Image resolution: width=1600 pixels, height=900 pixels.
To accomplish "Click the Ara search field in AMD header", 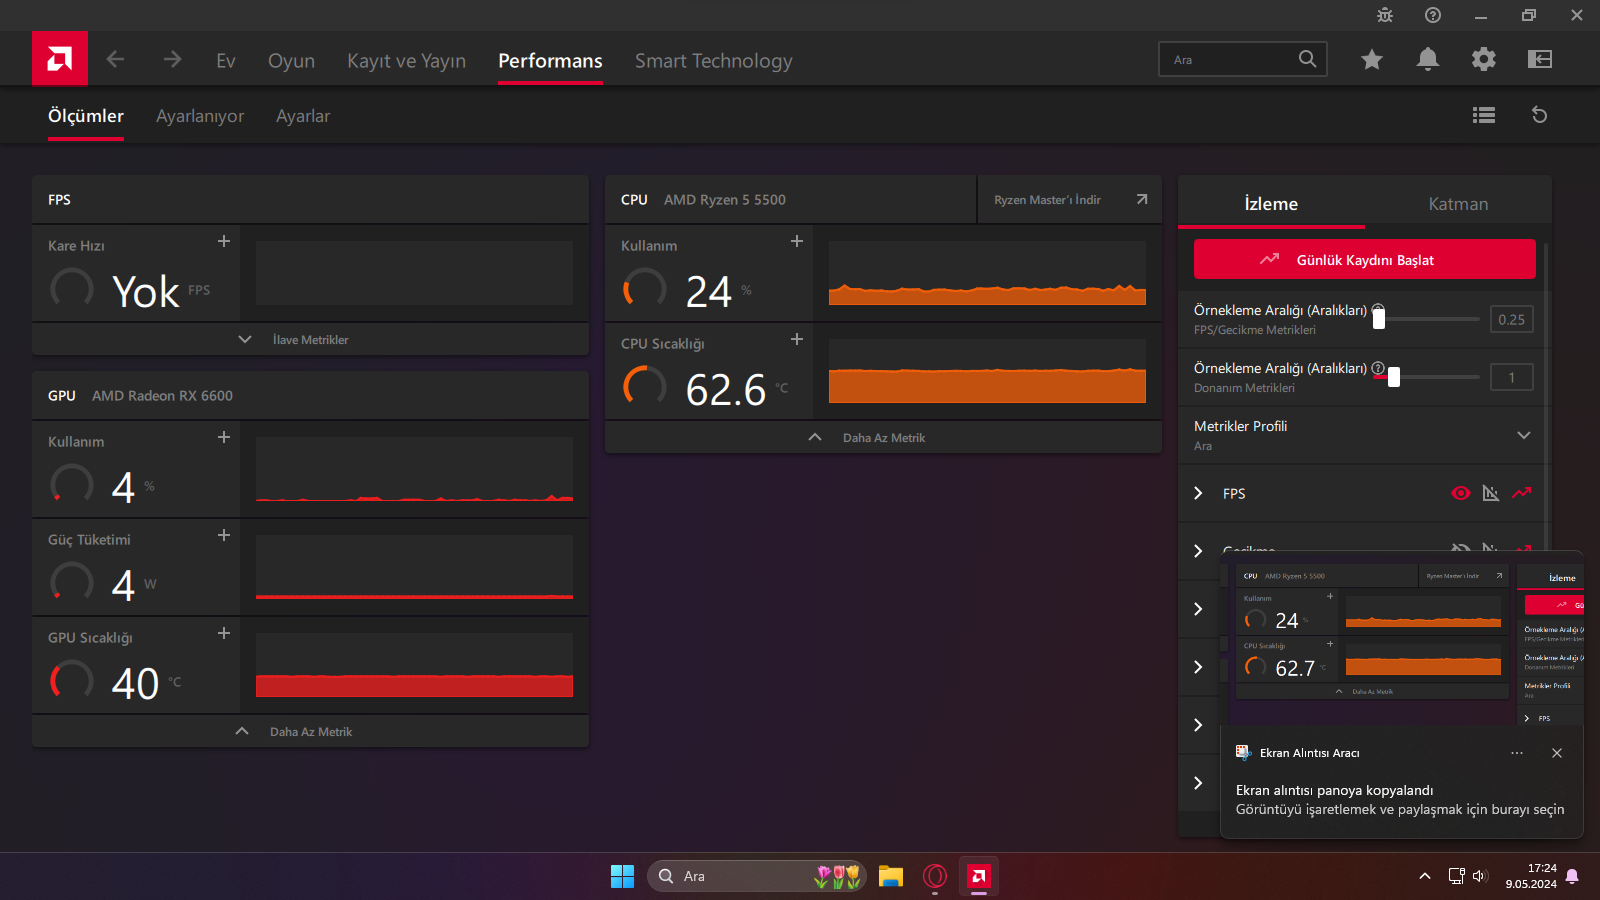I will coord(1242,59).
